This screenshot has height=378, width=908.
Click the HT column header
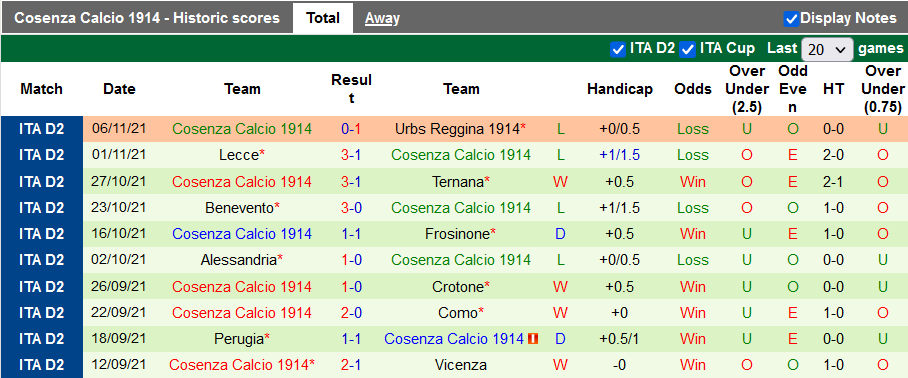tap(833, 89)
